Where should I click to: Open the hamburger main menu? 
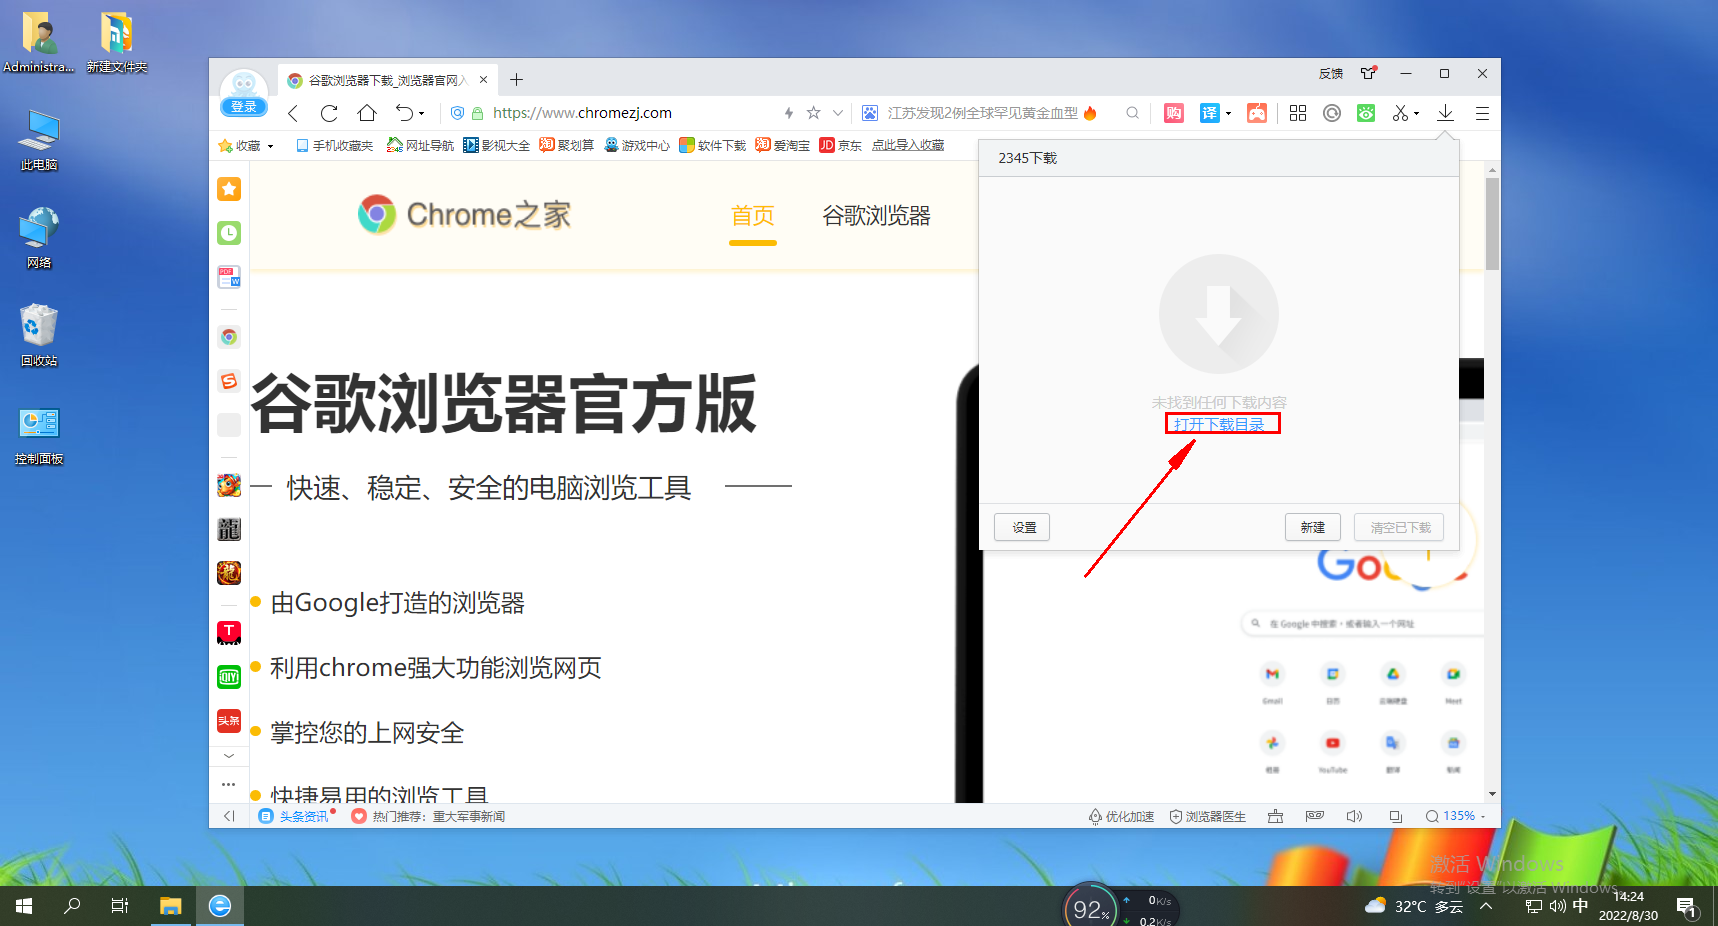[1482, 113]
